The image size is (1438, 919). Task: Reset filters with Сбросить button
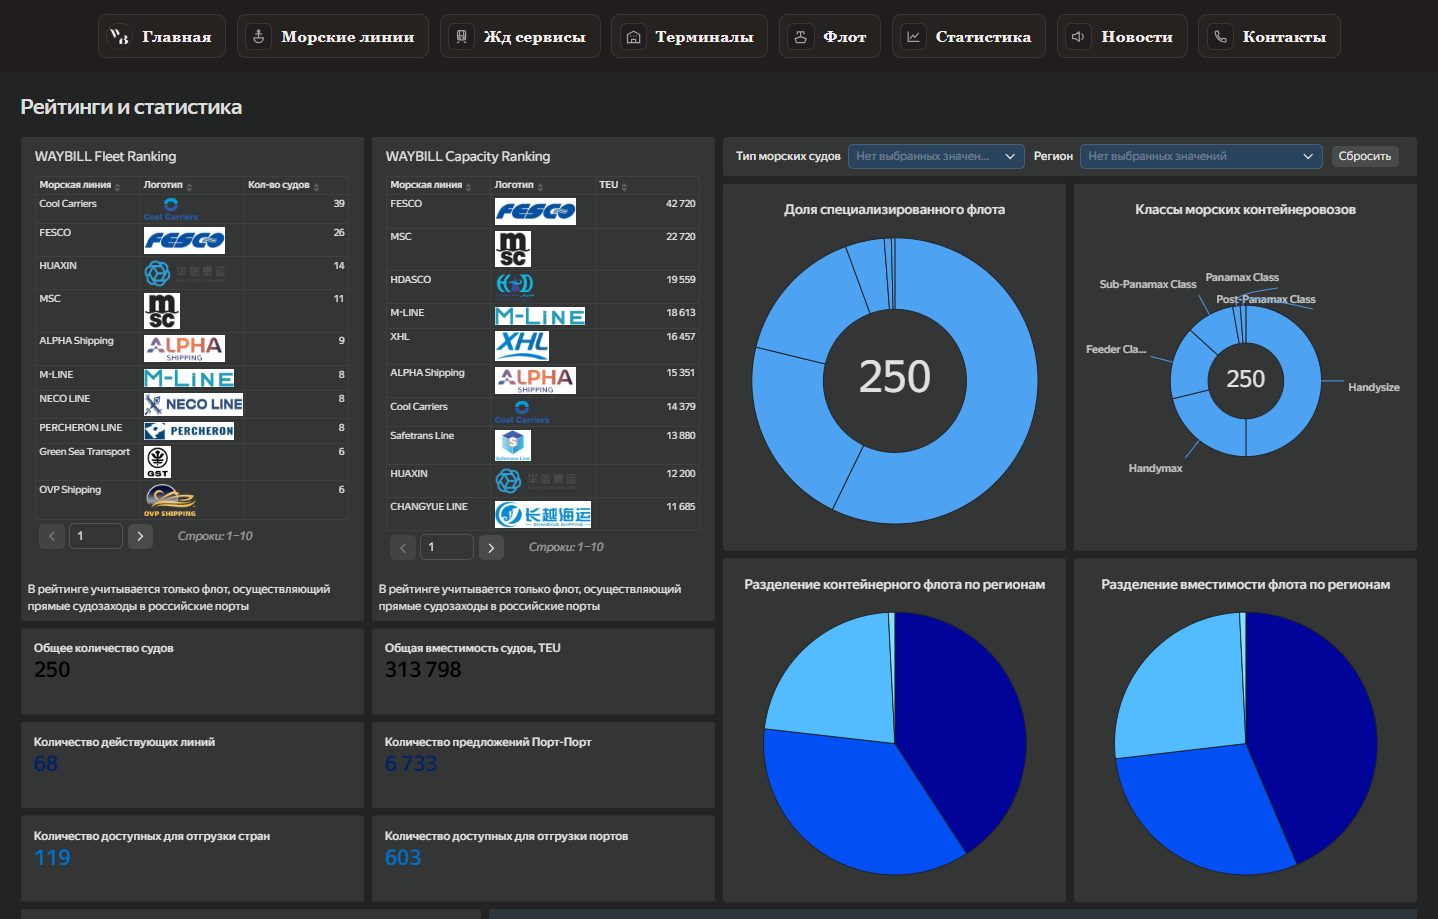point(1365,156)
